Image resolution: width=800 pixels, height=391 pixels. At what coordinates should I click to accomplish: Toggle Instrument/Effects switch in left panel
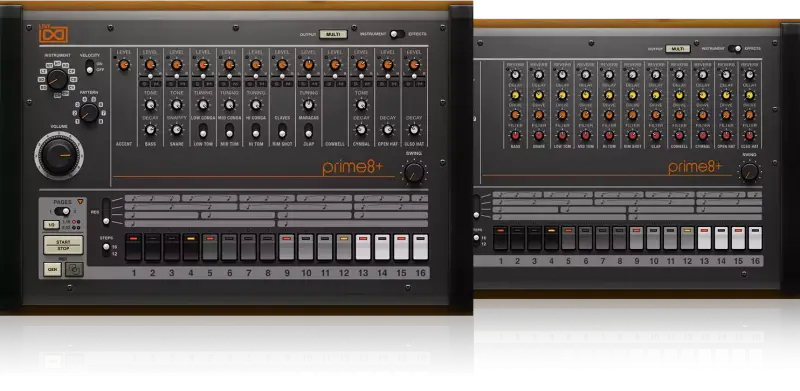click(397, 34)
